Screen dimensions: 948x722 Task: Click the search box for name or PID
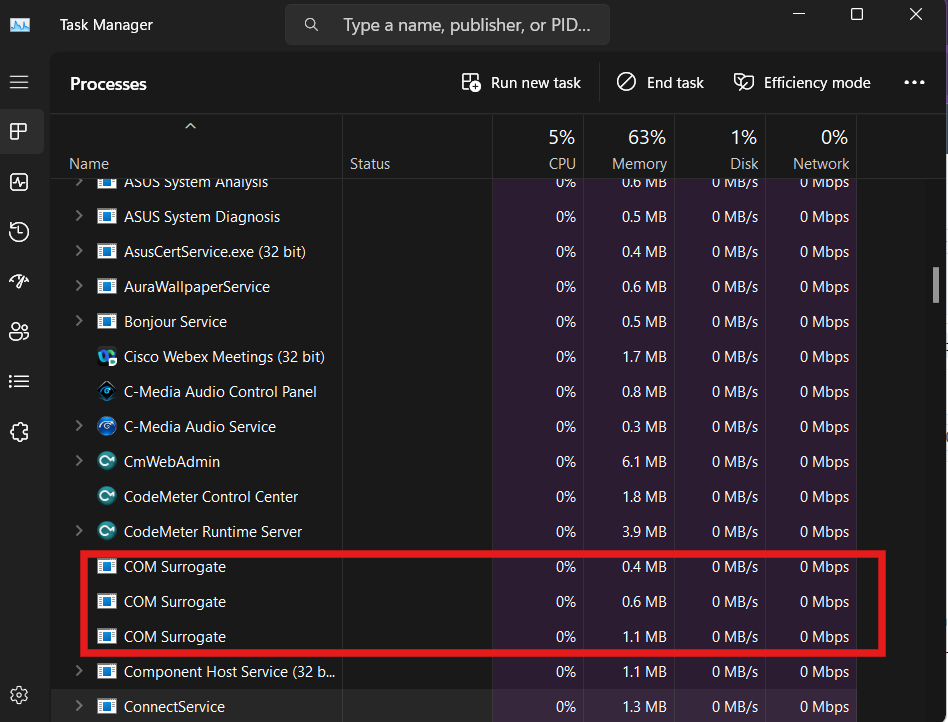[x=447, y=25]
